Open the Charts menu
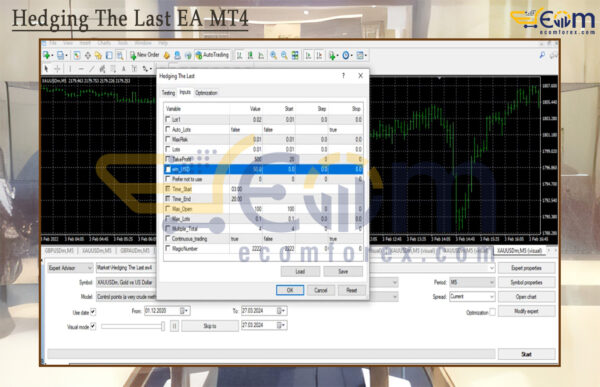 (104, 43)
